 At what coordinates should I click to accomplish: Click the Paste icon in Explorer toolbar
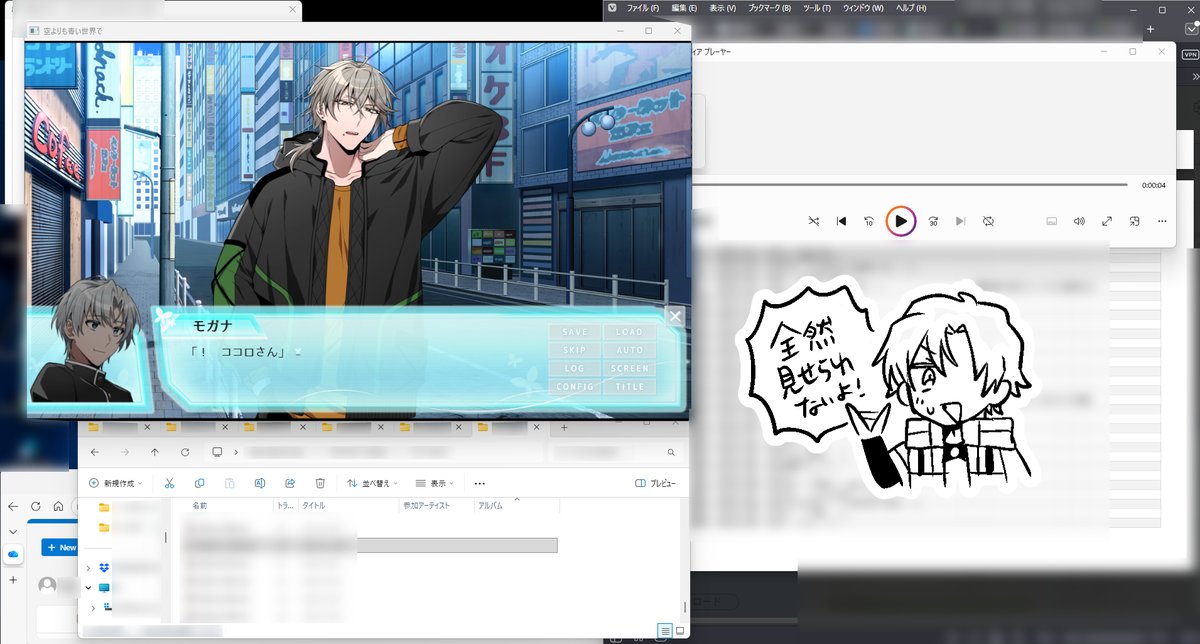tap(230, 483)
